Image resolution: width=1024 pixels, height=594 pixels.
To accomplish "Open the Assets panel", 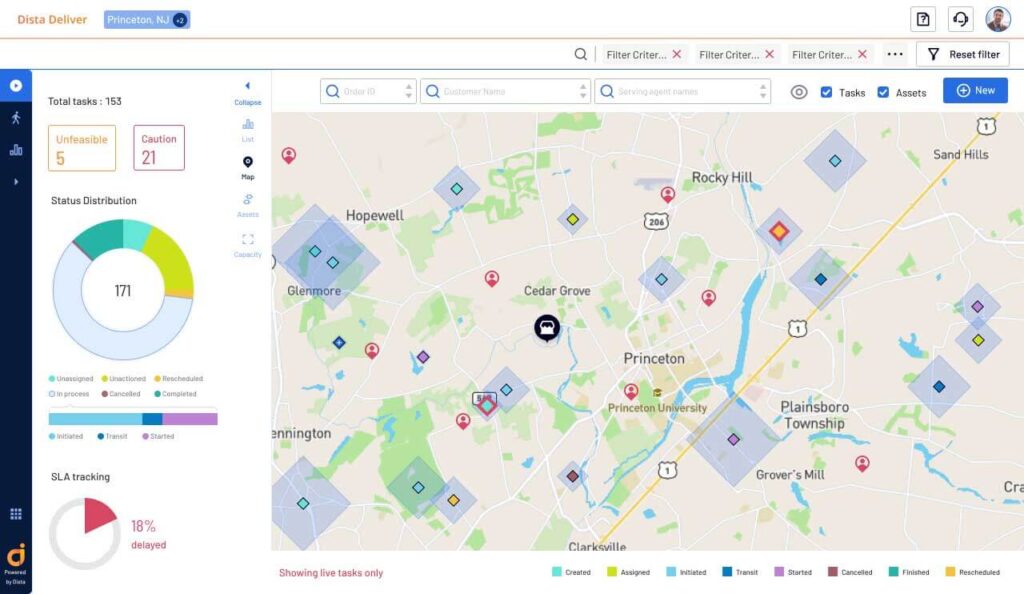I will 247,203.
